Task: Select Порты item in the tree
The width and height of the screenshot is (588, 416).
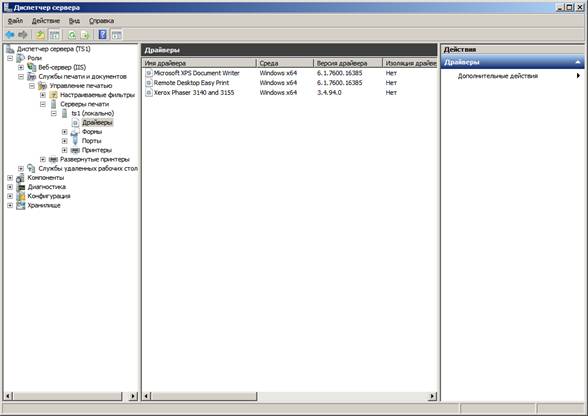Action: (92, 141)
